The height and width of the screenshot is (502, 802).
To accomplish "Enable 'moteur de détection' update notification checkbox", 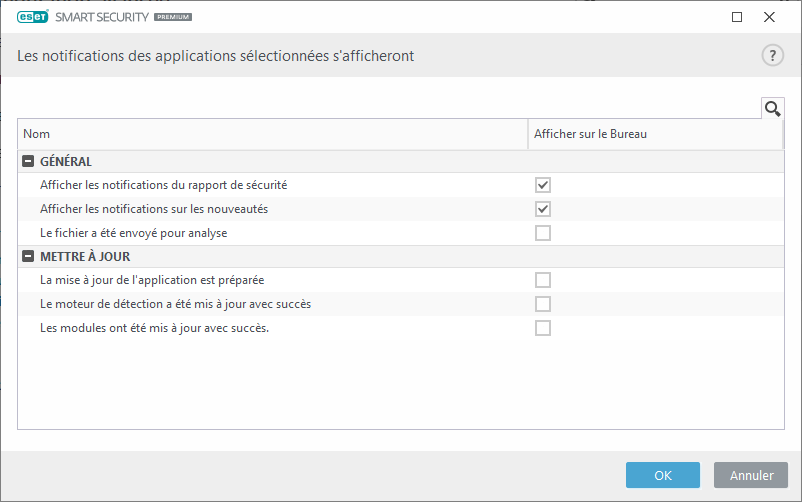I will pos(543,304).
